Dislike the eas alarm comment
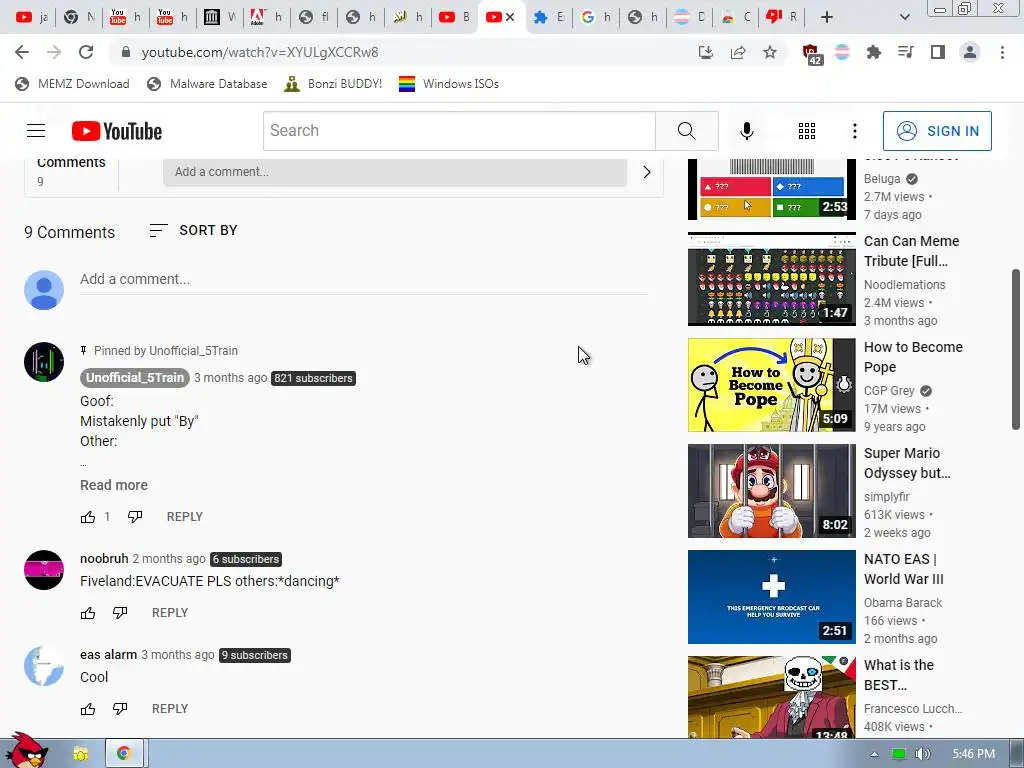Viewport: 1024px width, 768px height. pyautogui.click(x=120, y=709)
